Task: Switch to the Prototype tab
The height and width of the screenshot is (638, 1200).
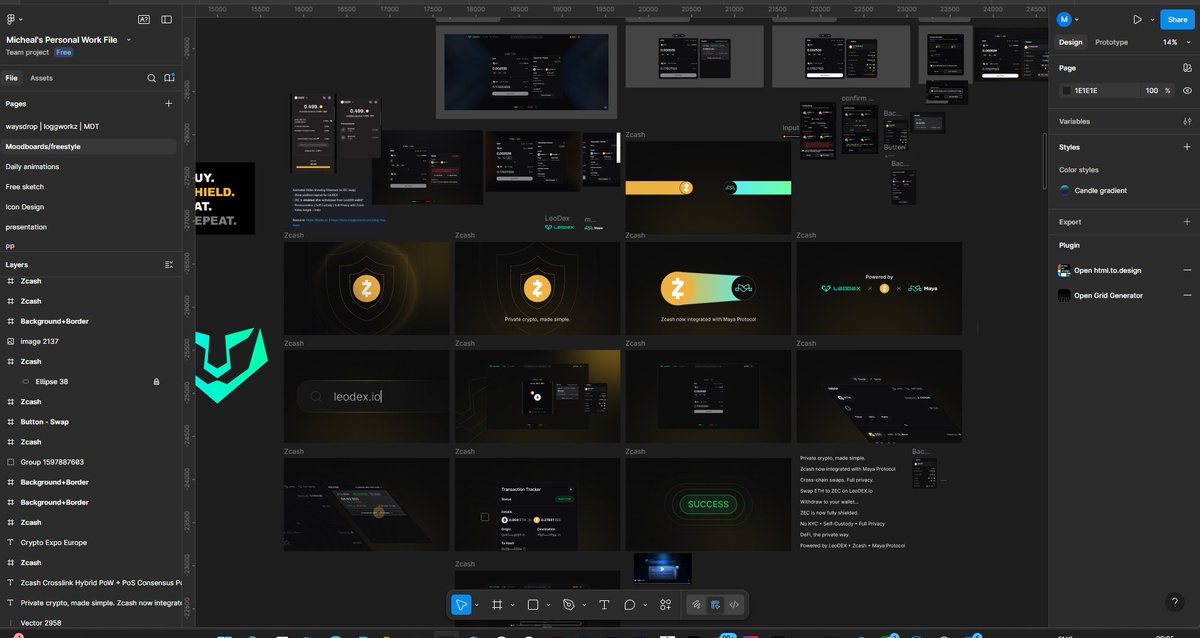Action: coord(1111,42)
